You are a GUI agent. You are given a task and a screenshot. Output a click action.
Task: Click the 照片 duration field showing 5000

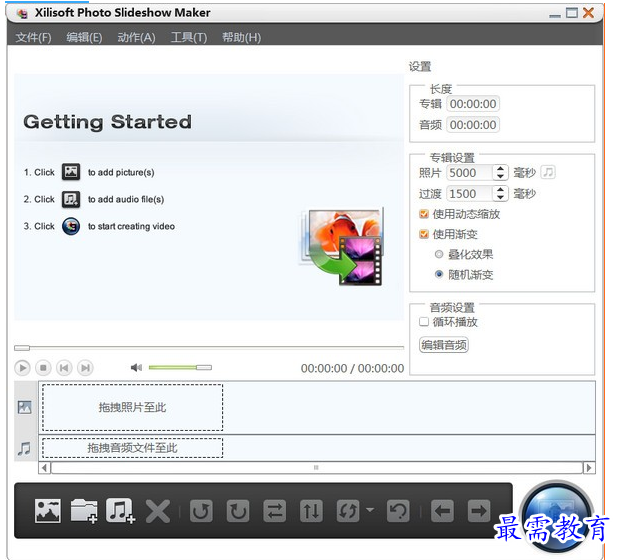point(470,173)
